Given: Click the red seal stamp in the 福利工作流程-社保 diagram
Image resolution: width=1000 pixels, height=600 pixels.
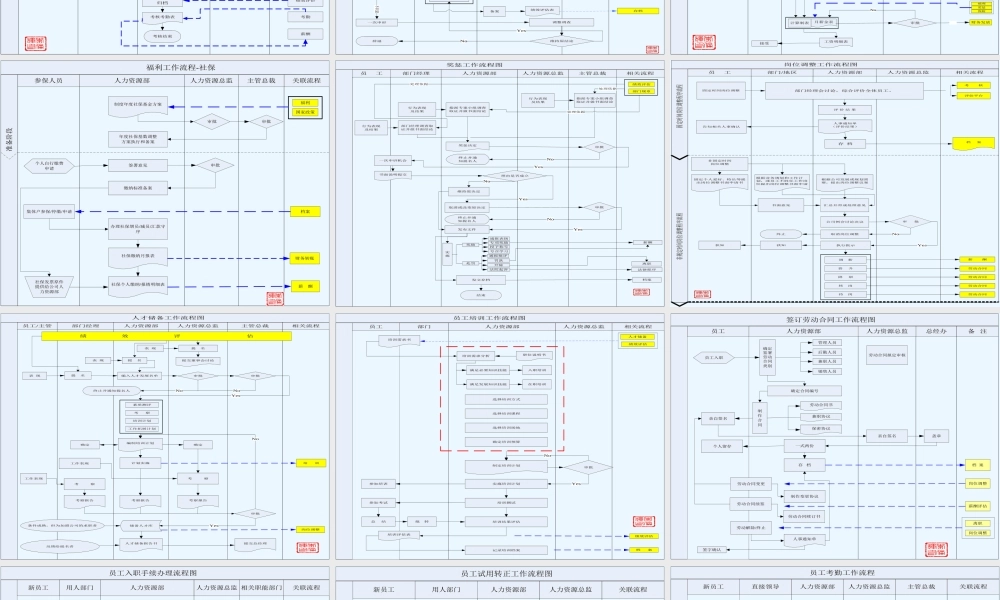Looking at the screenshot, I should tap(276, 297).
